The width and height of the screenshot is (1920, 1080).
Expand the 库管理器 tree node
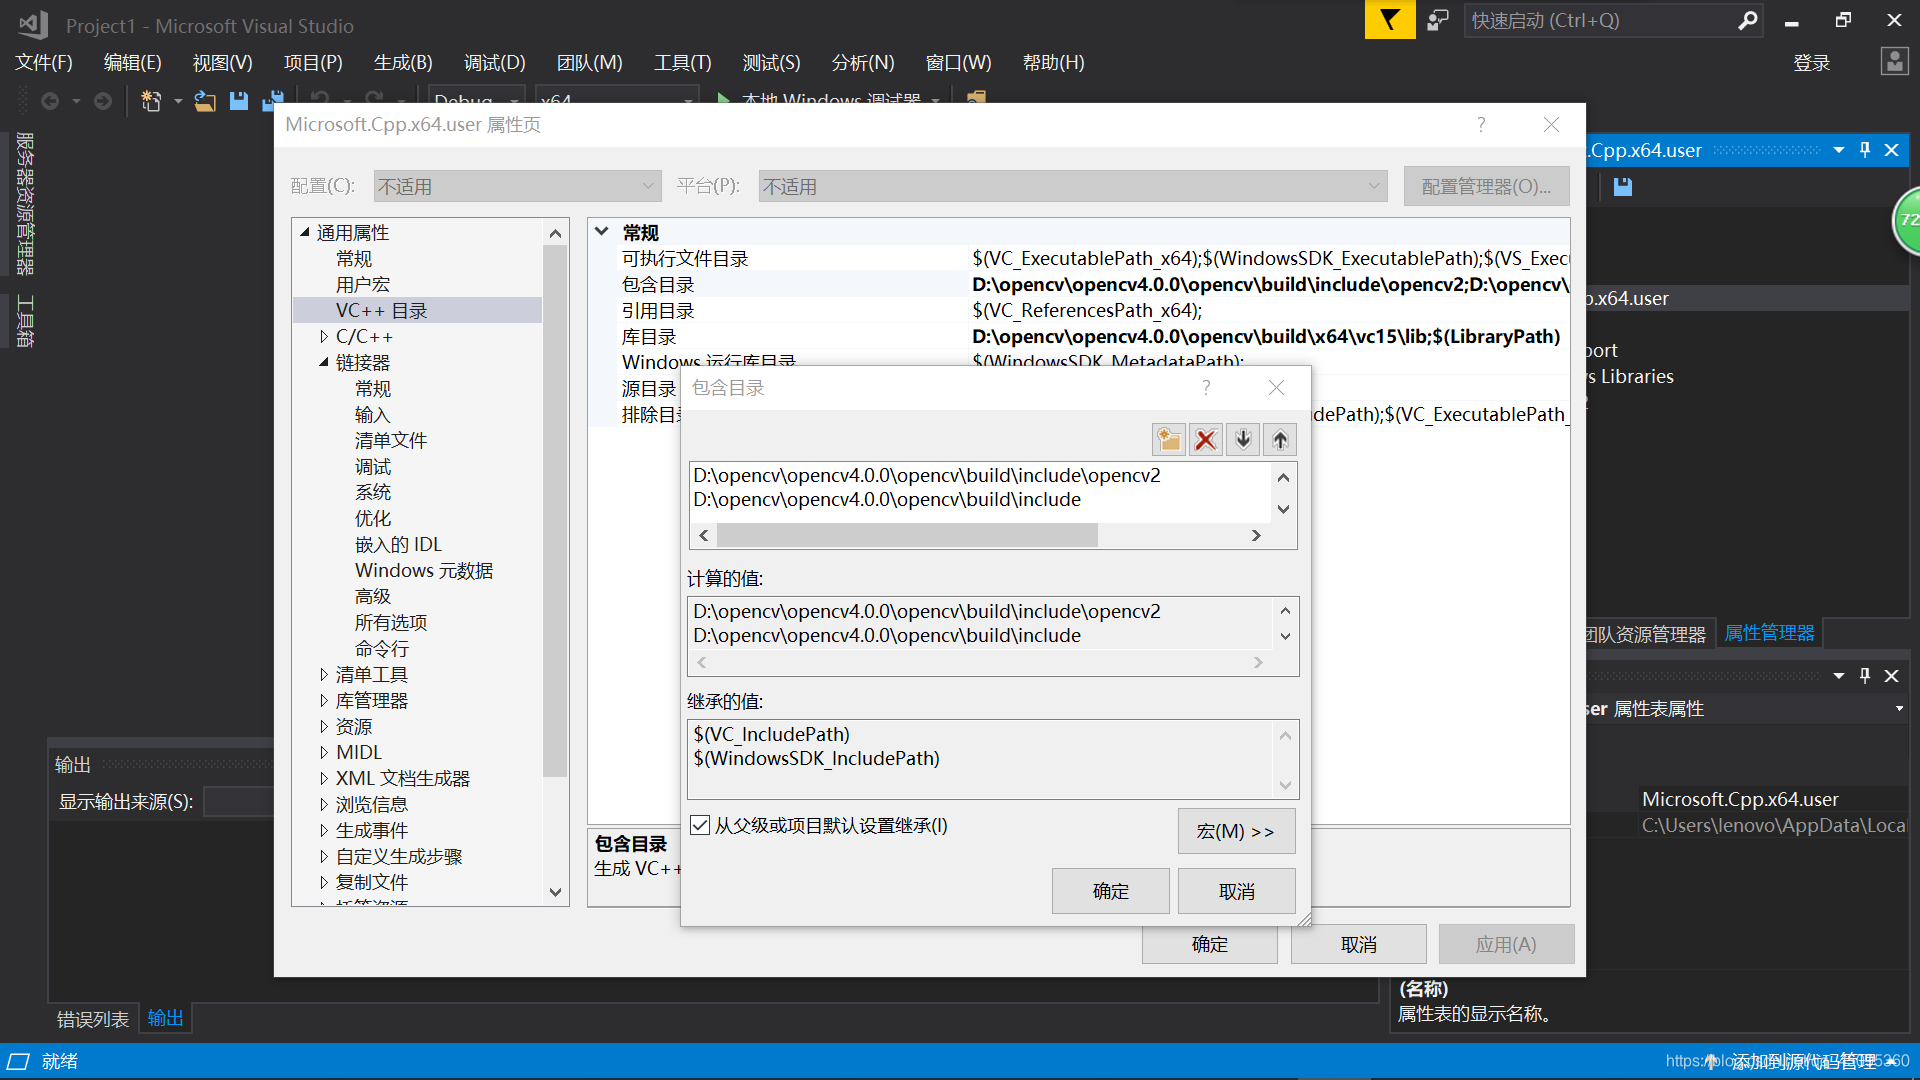324,701
